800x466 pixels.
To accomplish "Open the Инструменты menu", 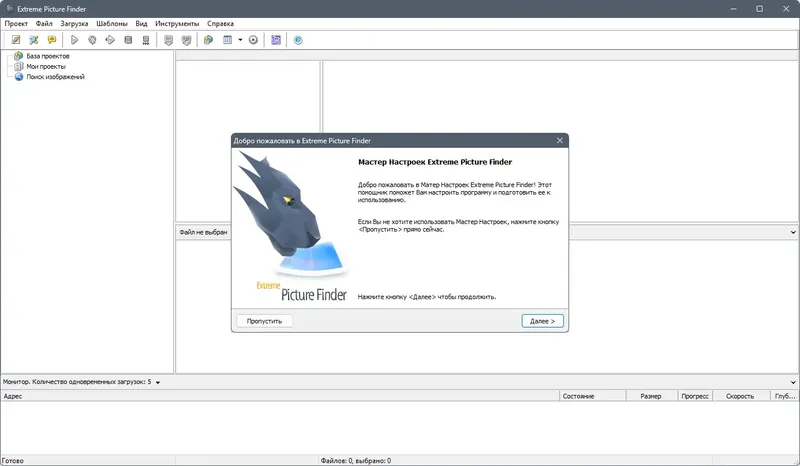I will pyautogui.click(x=177, y=23).
